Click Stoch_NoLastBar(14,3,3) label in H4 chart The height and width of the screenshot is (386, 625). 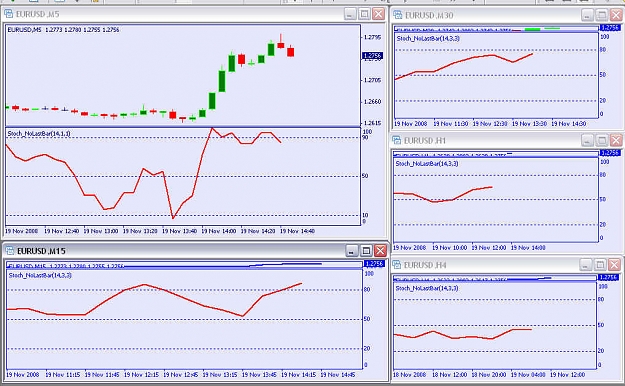(427, 288)
